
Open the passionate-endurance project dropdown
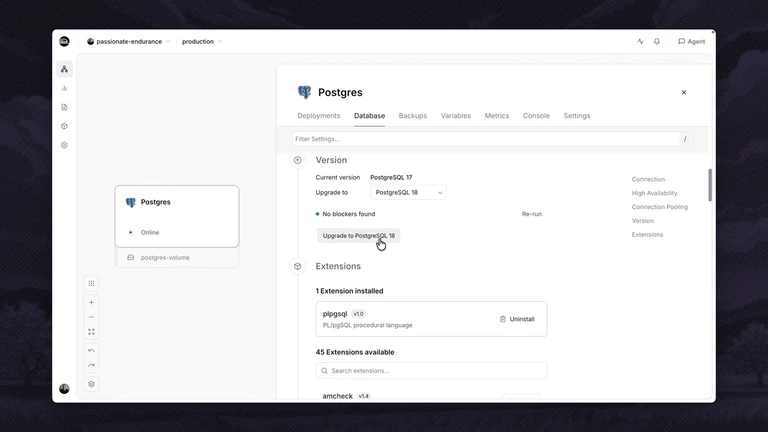129,42
